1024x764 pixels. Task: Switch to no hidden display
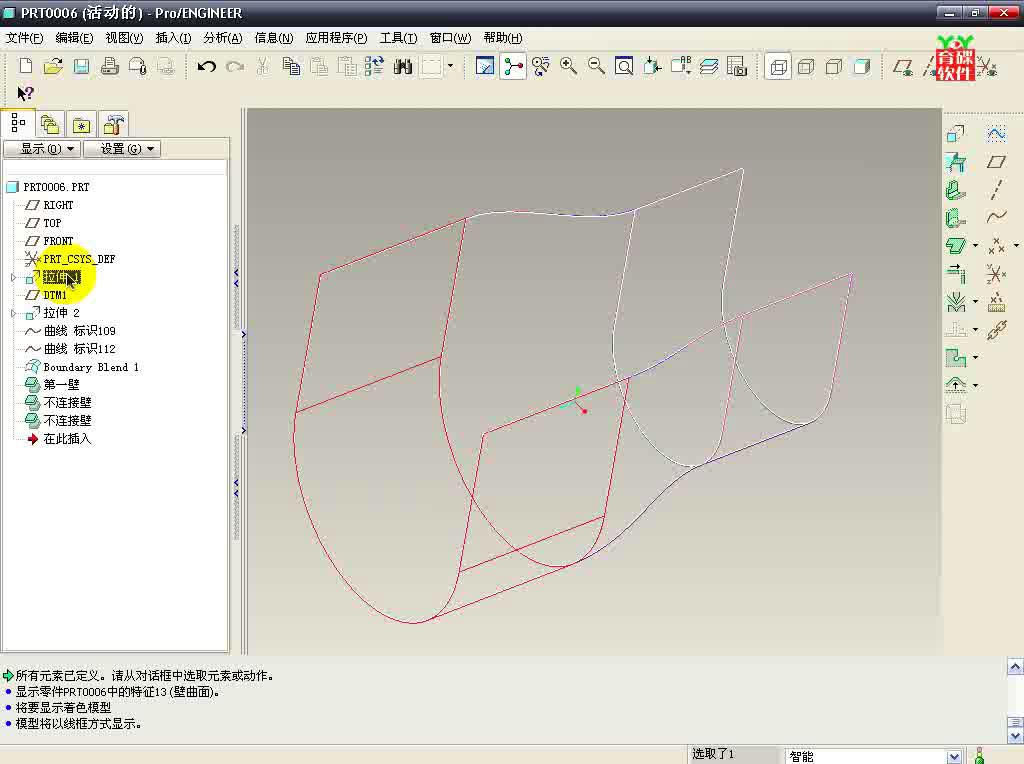[834, 66]
